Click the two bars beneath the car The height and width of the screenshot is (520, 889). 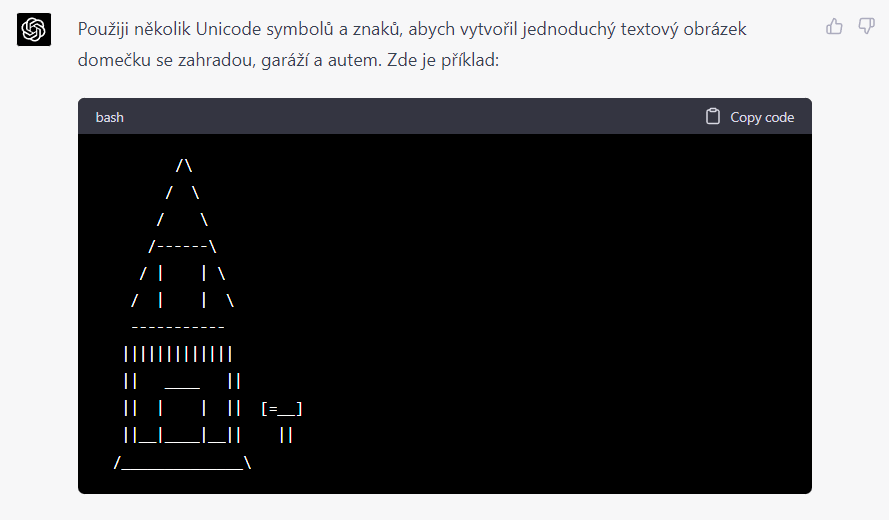point(286,435)
